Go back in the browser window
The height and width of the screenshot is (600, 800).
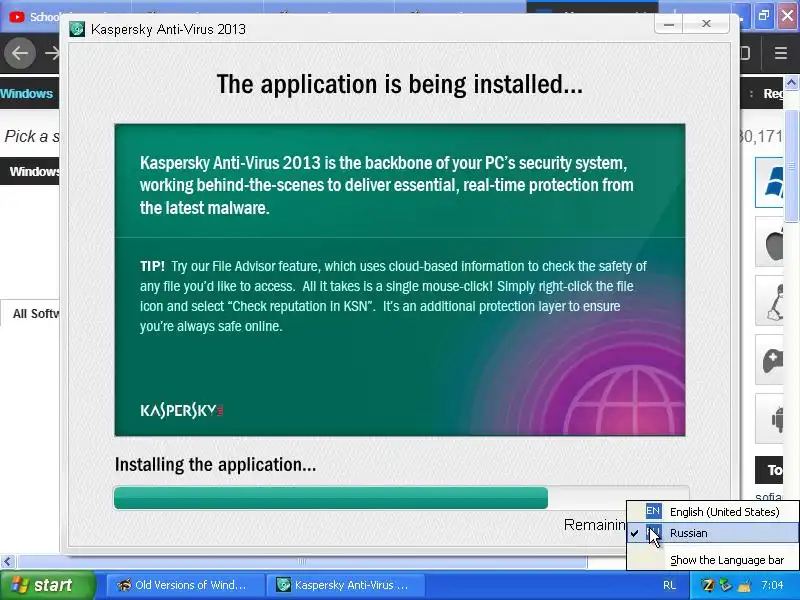coord(20,53)
